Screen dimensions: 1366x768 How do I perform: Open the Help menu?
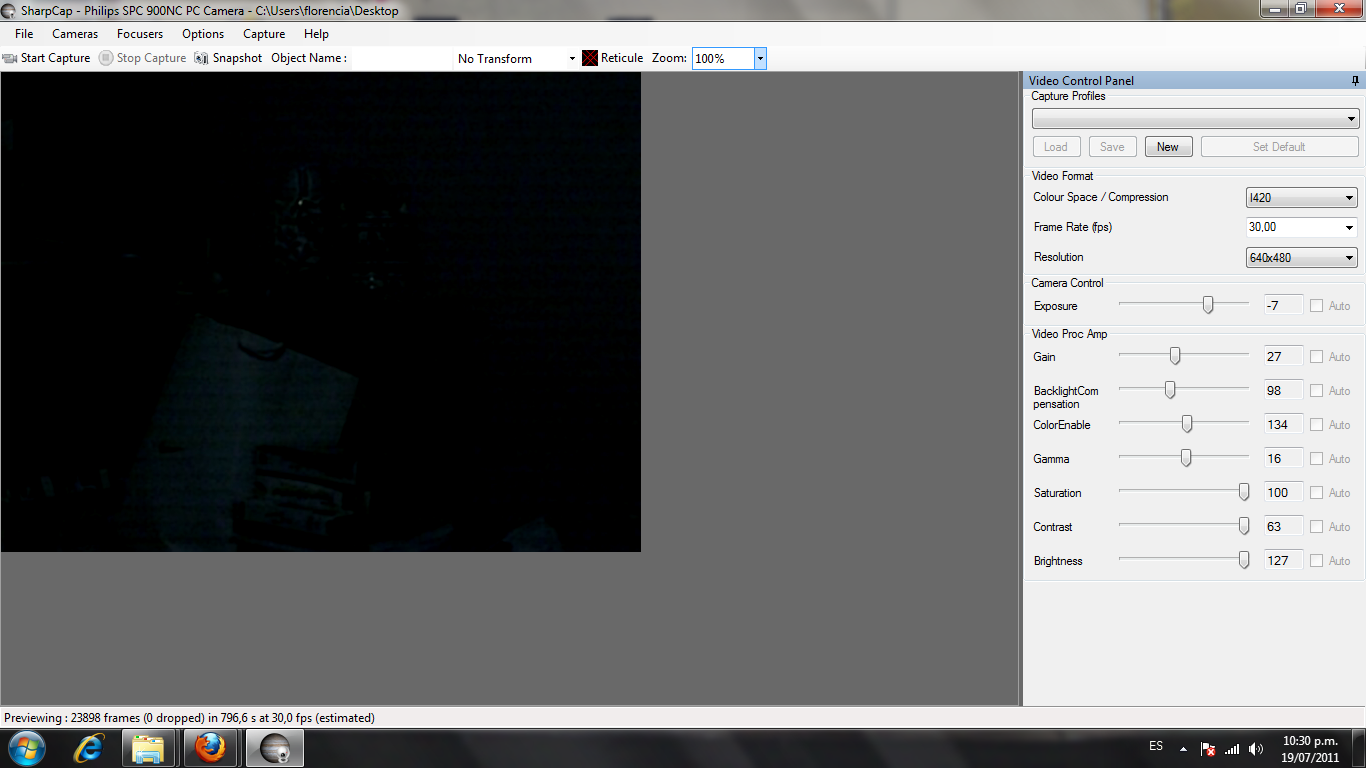coord(316,34)
